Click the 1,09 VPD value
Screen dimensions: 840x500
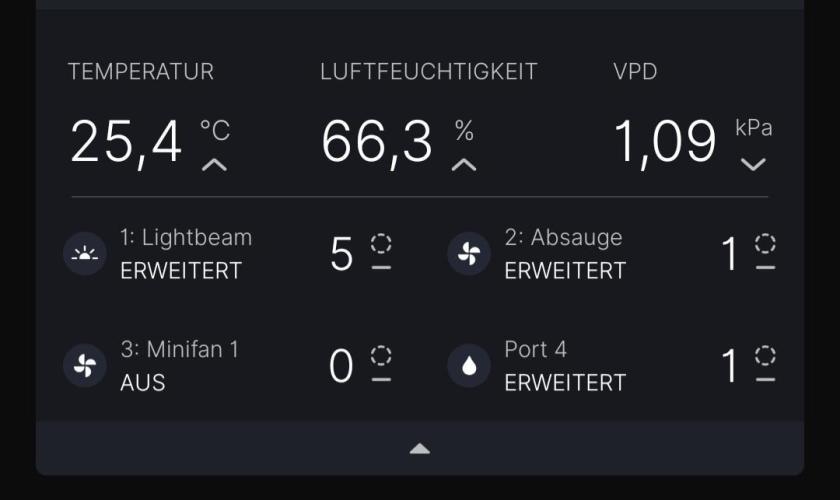tap(665, 141)
